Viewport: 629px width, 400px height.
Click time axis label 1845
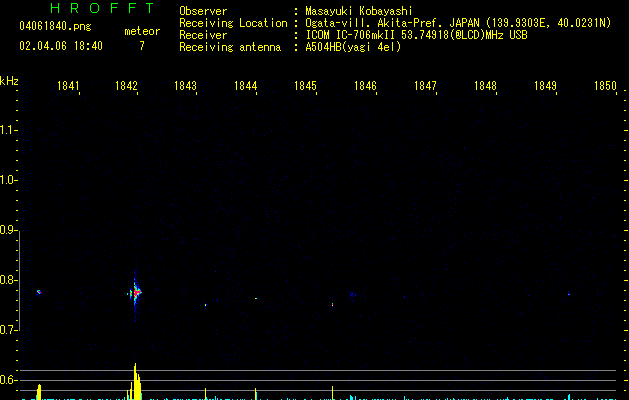pyautogui.click(x=305, y=86)
